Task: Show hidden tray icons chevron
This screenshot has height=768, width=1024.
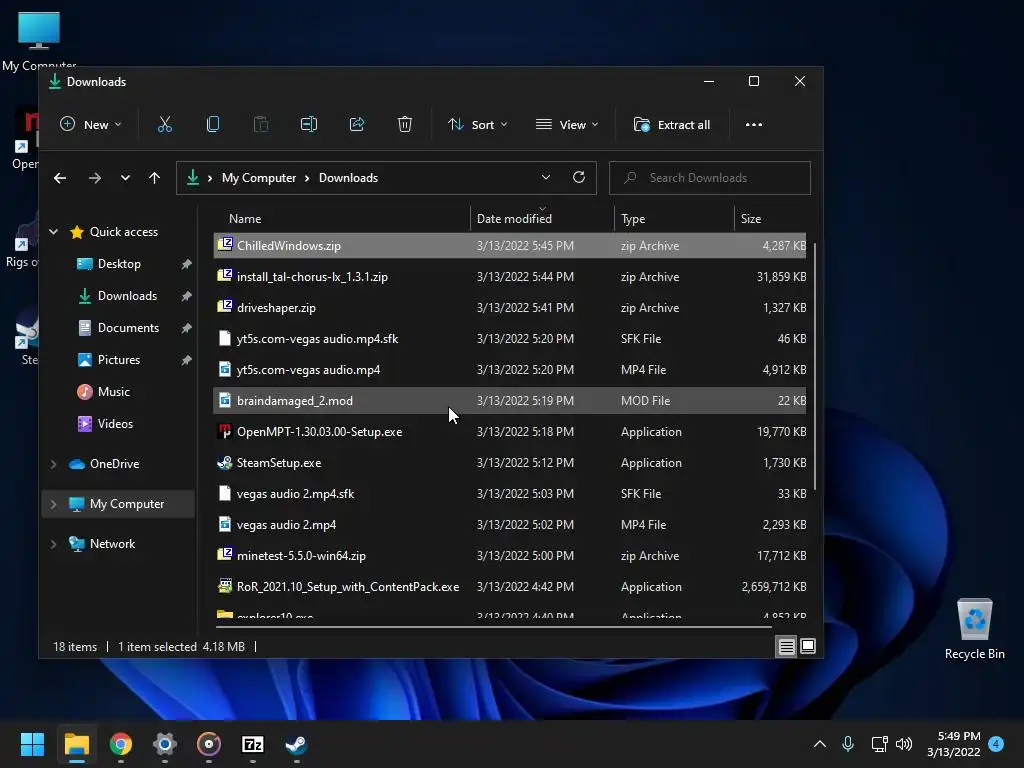Action: point(820,744)
